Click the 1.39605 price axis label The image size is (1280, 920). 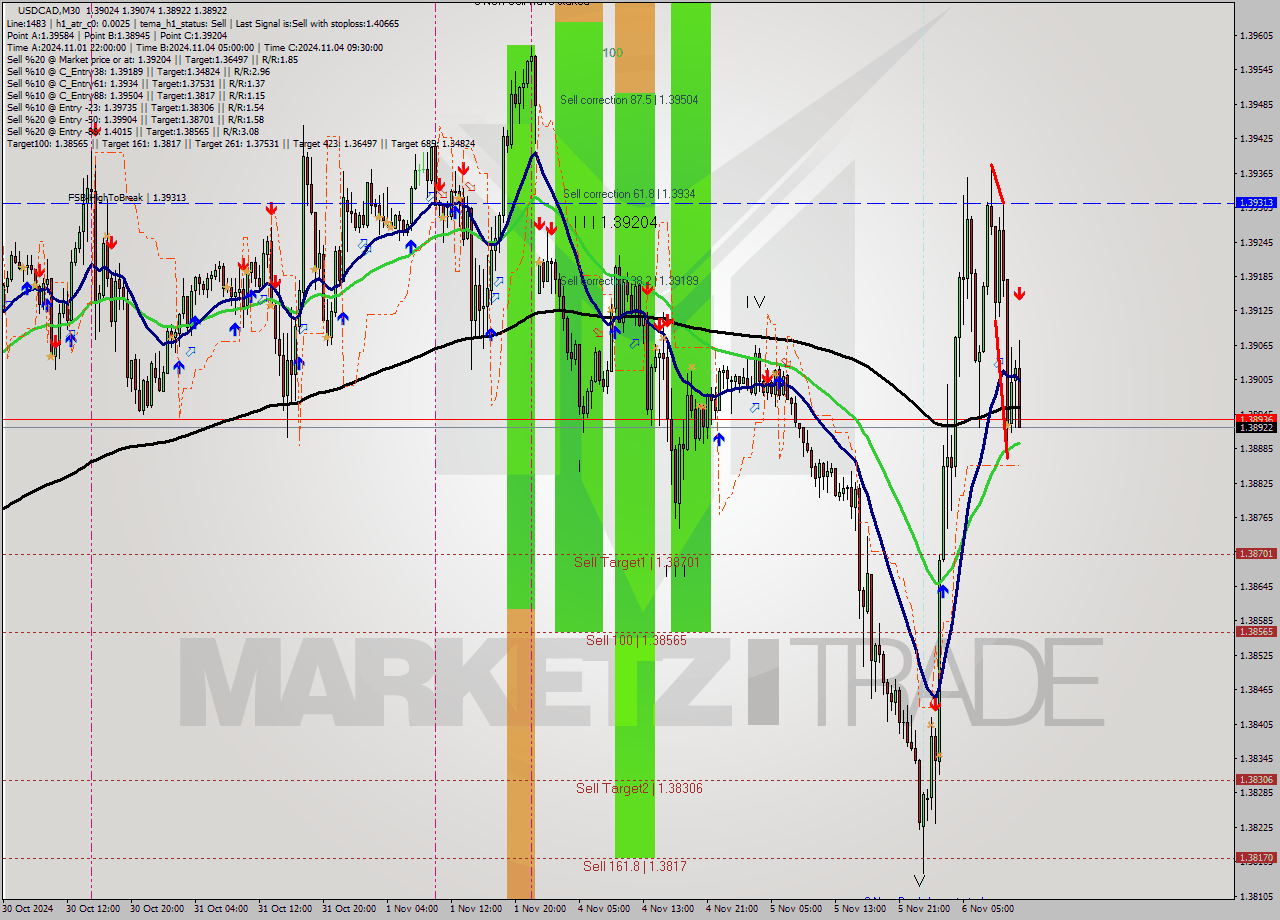pyautogui.click(x=1257, y=36)
